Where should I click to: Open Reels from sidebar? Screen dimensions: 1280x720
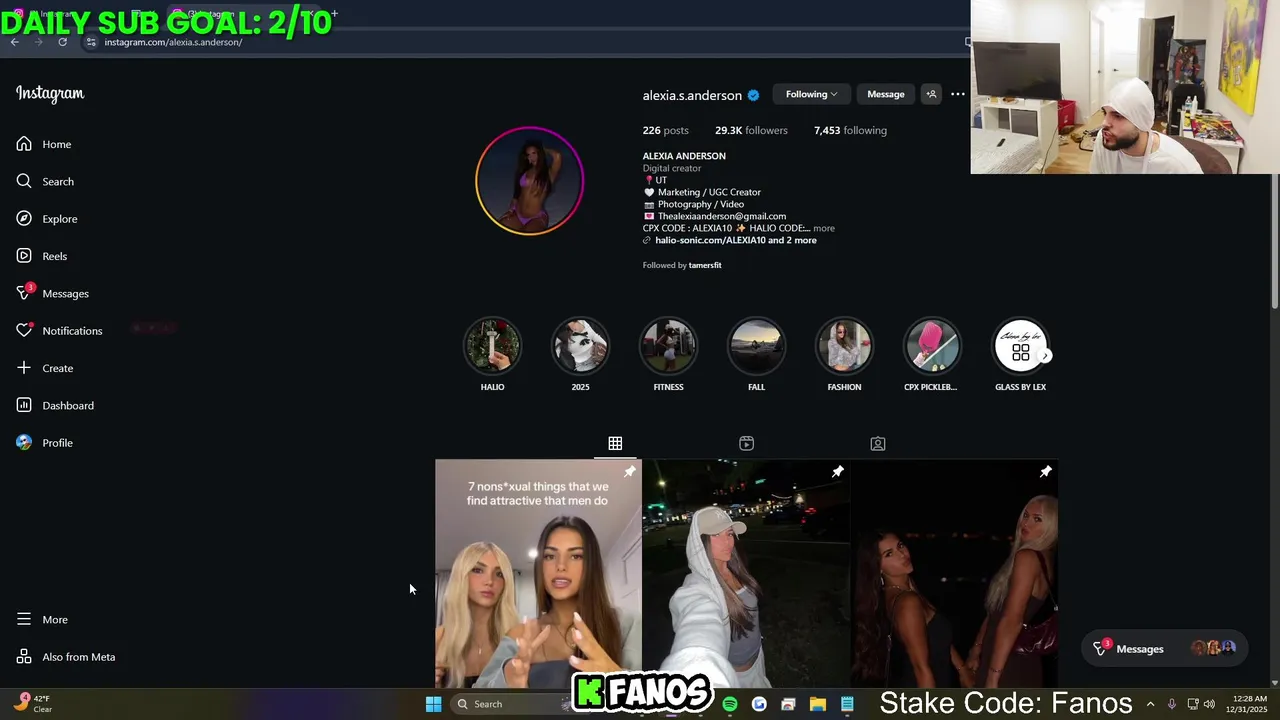[42, 256]
